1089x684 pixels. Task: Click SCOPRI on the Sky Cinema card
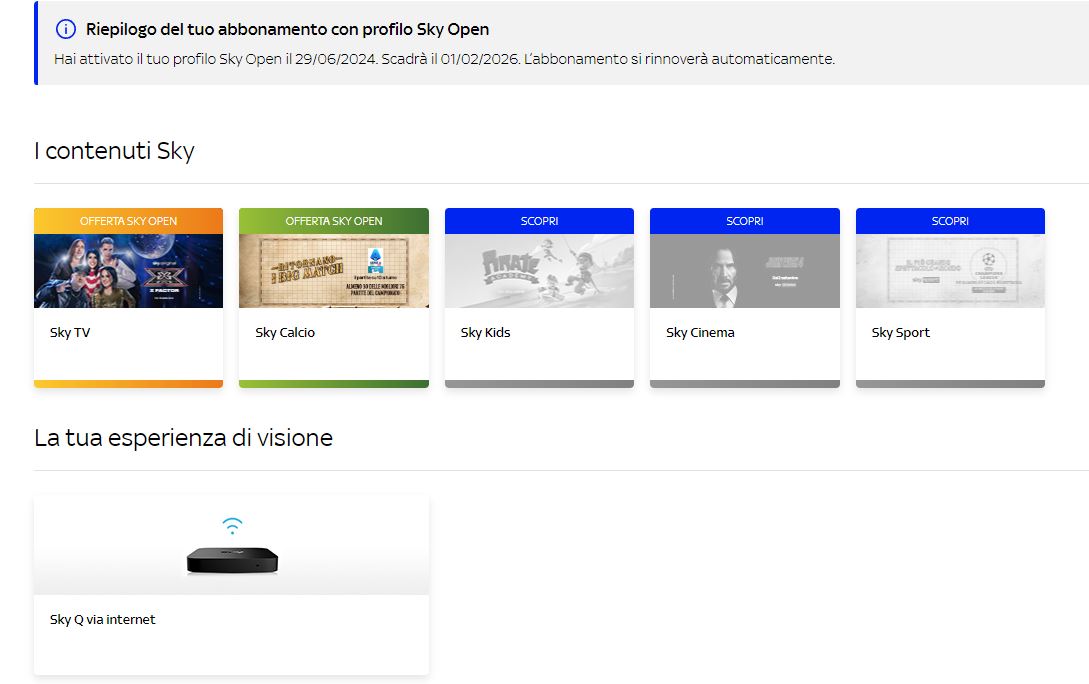(x=745, y=221)
